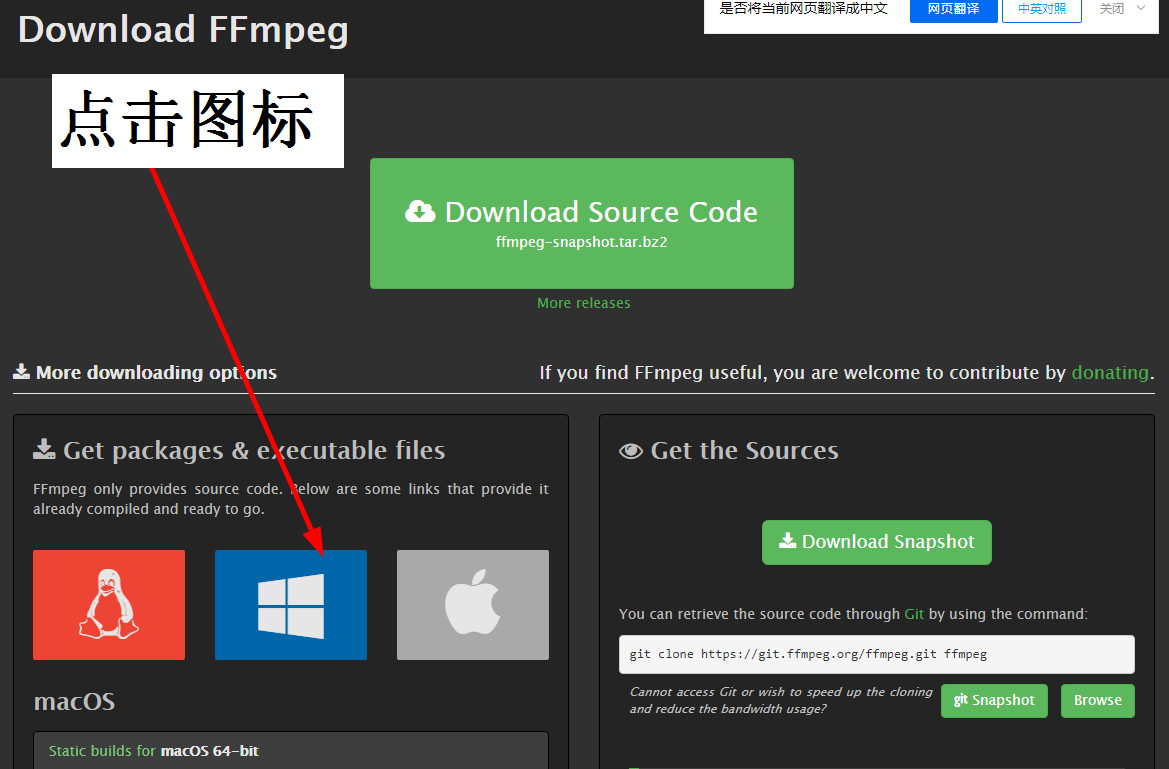Image resolution: width=1169 pixels, height=769 pixels.
Task: Expand the translation bar dropdown chevron
Action: (1141, 8)
